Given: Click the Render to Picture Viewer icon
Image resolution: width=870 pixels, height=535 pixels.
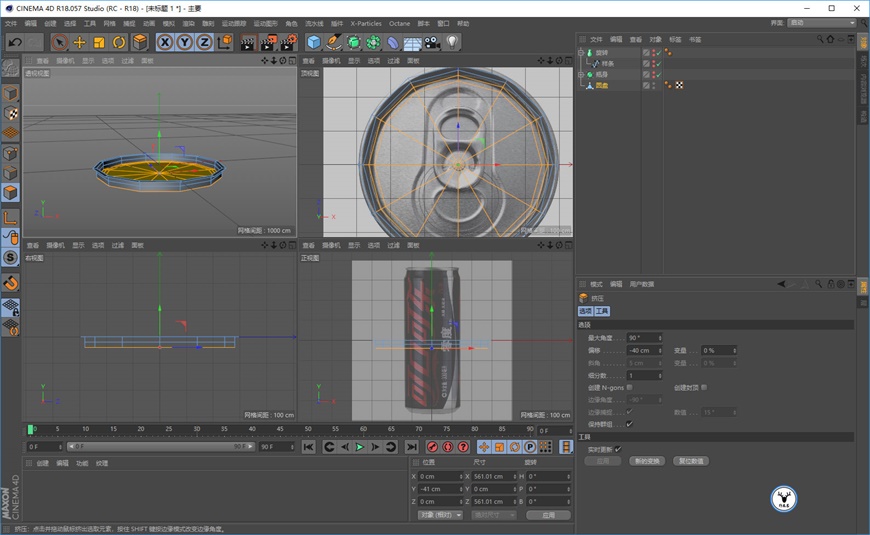Looking at the screenshot, I should [269, 42].
